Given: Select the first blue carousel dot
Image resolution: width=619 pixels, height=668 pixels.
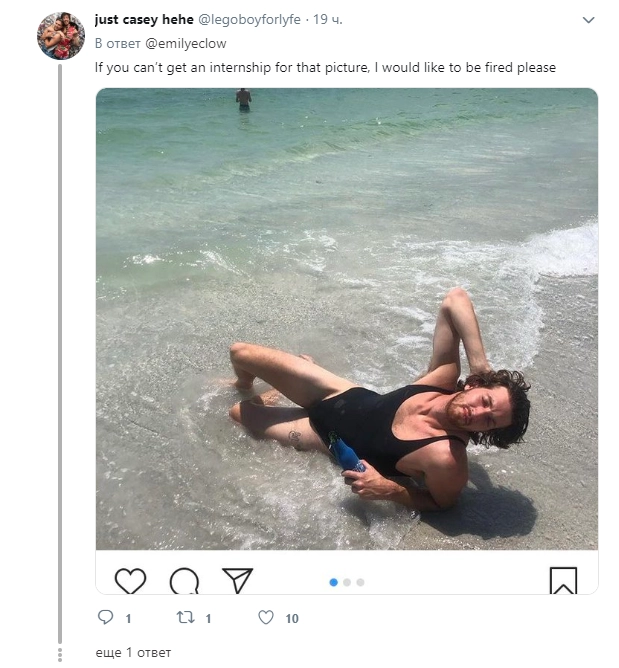Looking at the screenshot, I should [x=334, y=582].
